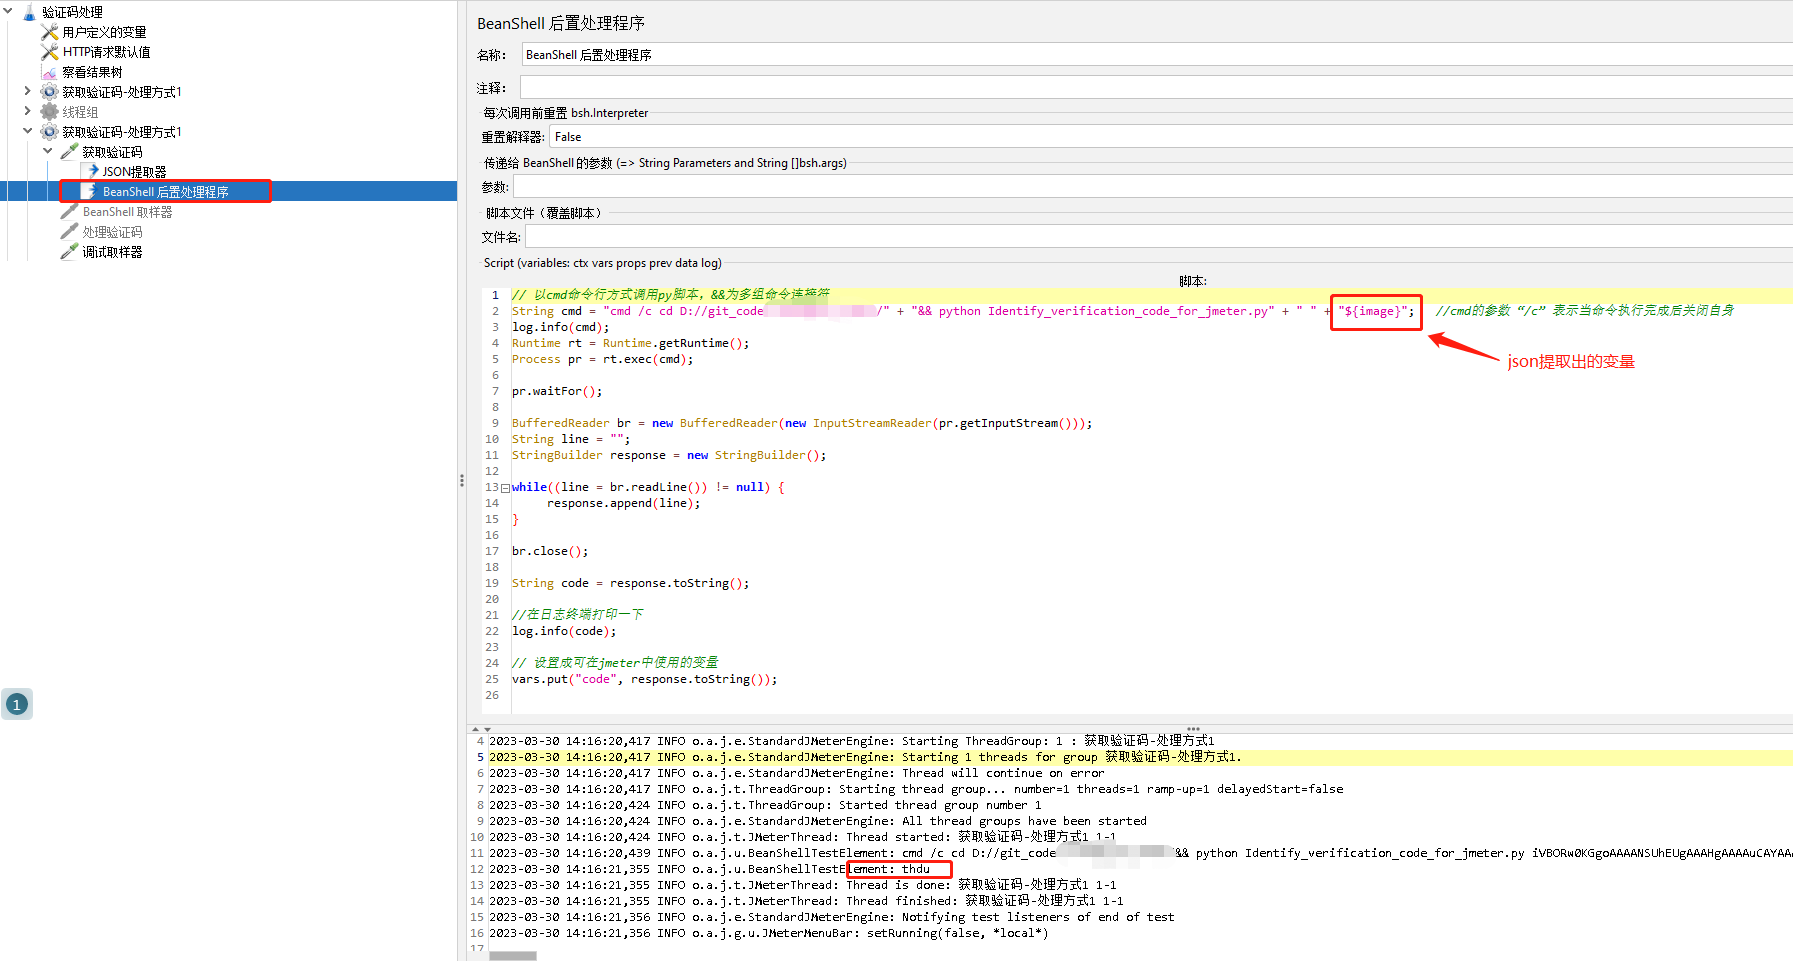This screenshot has width=1793, height=961.
Task: Select 验证码处理 test plan in tree
Action: [72, 12]
